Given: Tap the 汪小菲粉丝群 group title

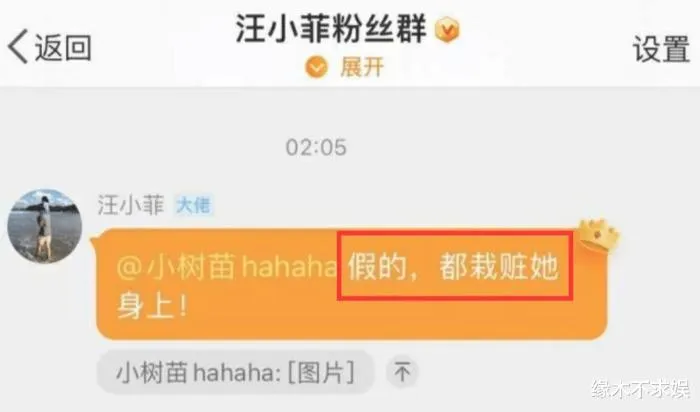Looking at the screenshot, I should (x=331, y=29).
